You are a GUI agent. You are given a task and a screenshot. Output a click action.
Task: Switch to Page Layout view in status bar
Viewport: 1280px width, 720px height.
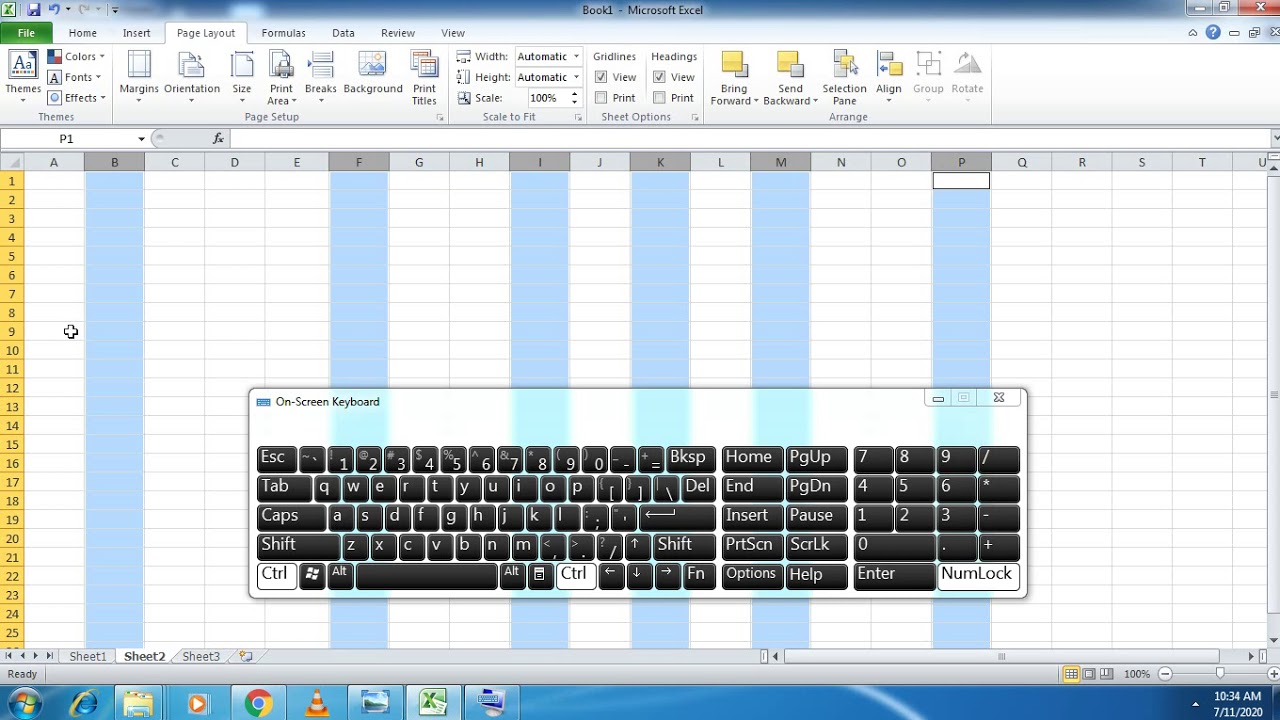(x=1090, y=674)
